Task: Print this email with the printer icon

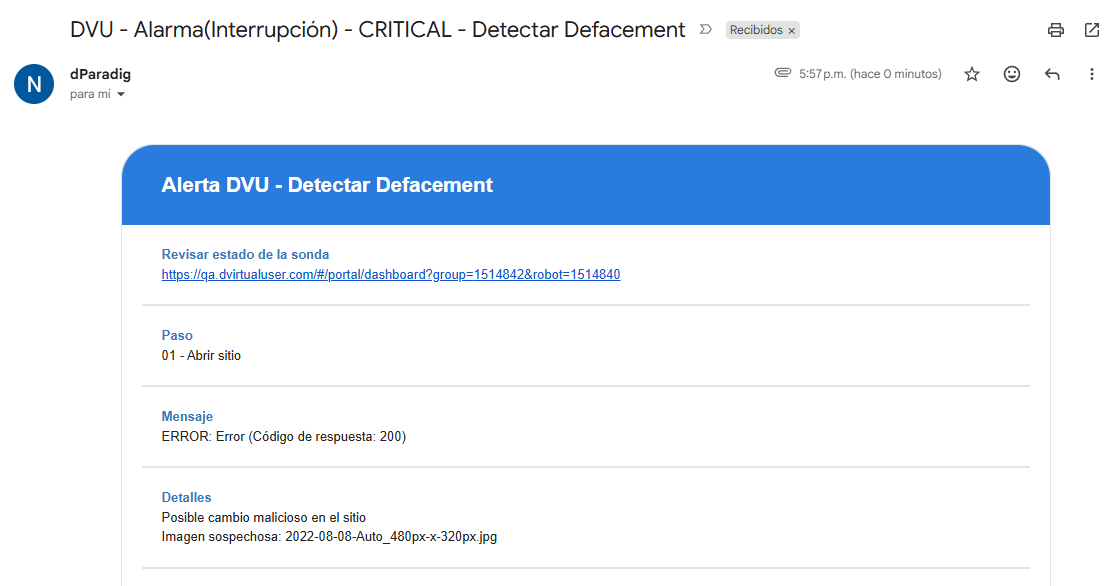Action: (1055, 30)
